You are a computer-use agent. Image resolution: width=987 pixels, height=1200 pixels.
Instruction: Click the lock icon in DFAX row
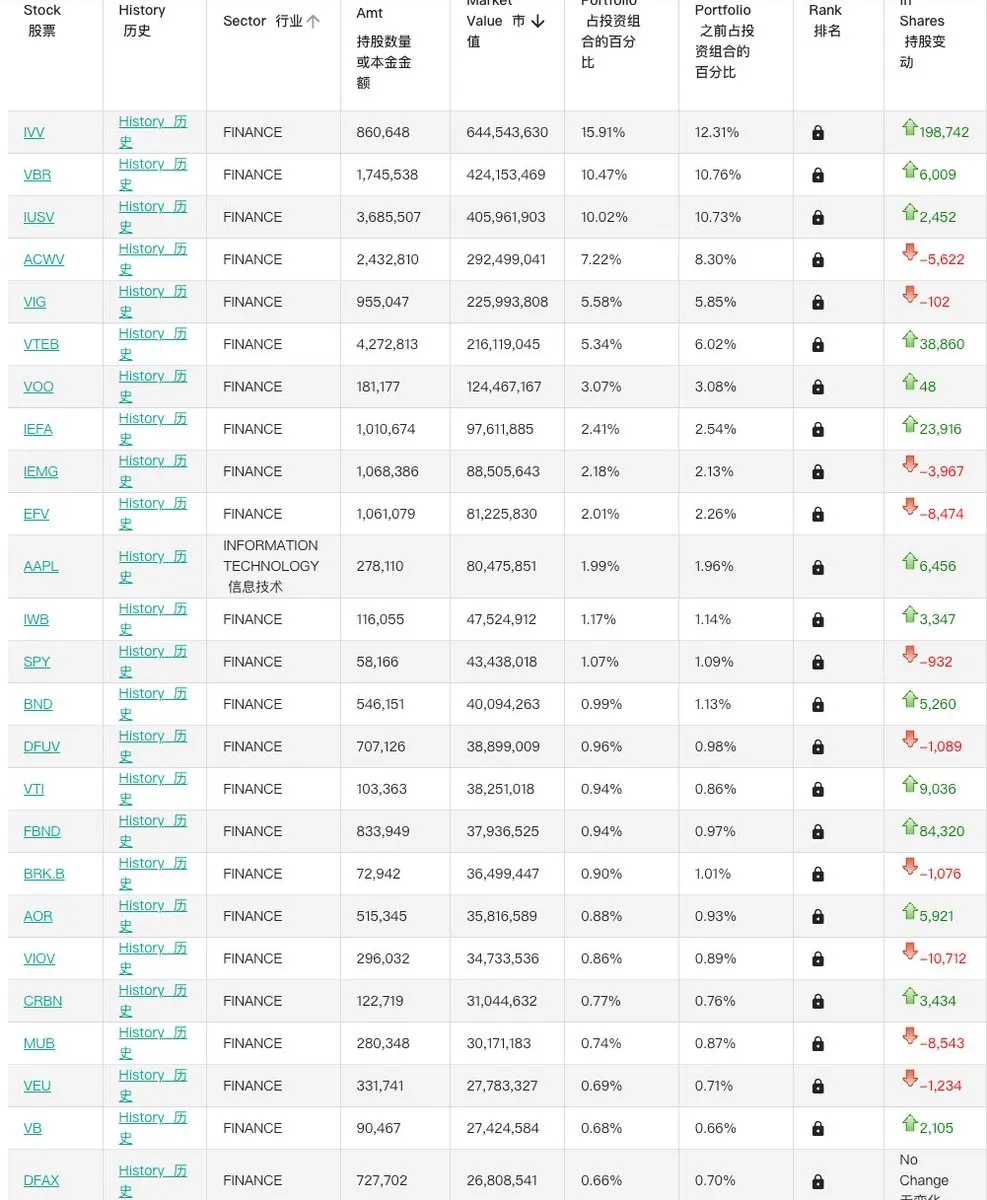(x=818, y=1181)
